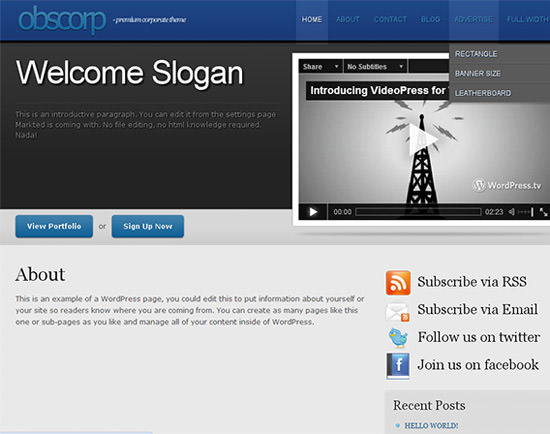Mute the video with speaker icon
Screen dimensions: 550x434
511,212
